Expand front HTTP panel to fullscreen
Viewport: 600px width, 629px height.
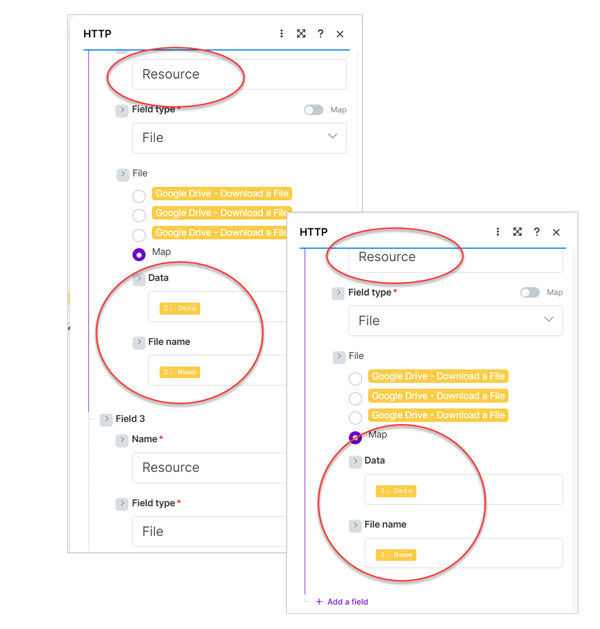click(517, 232)
